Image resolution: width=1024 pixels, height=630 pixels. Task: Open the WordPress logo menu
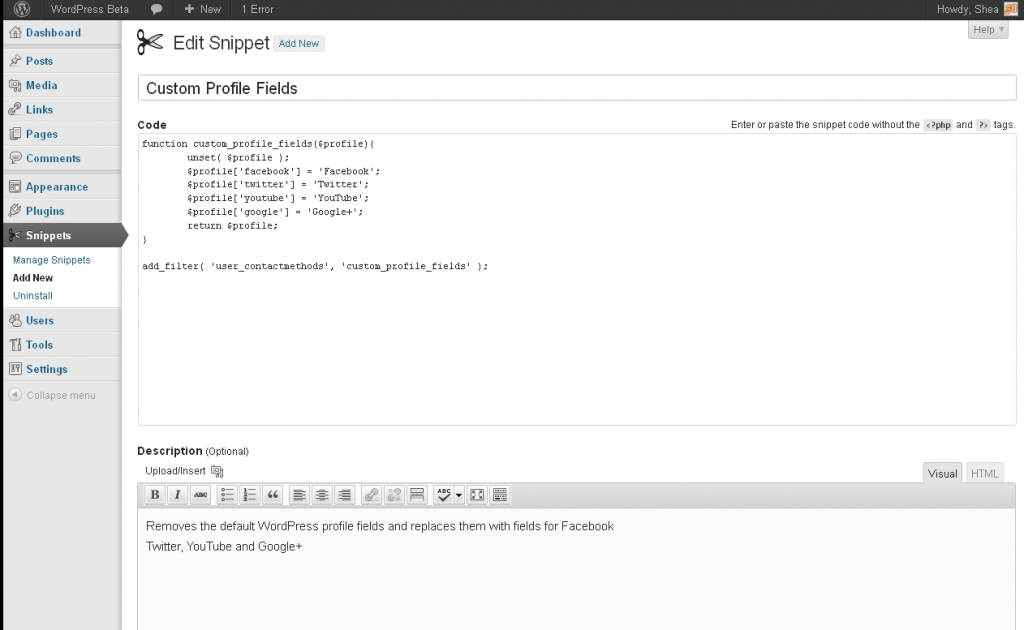[21, 9]
